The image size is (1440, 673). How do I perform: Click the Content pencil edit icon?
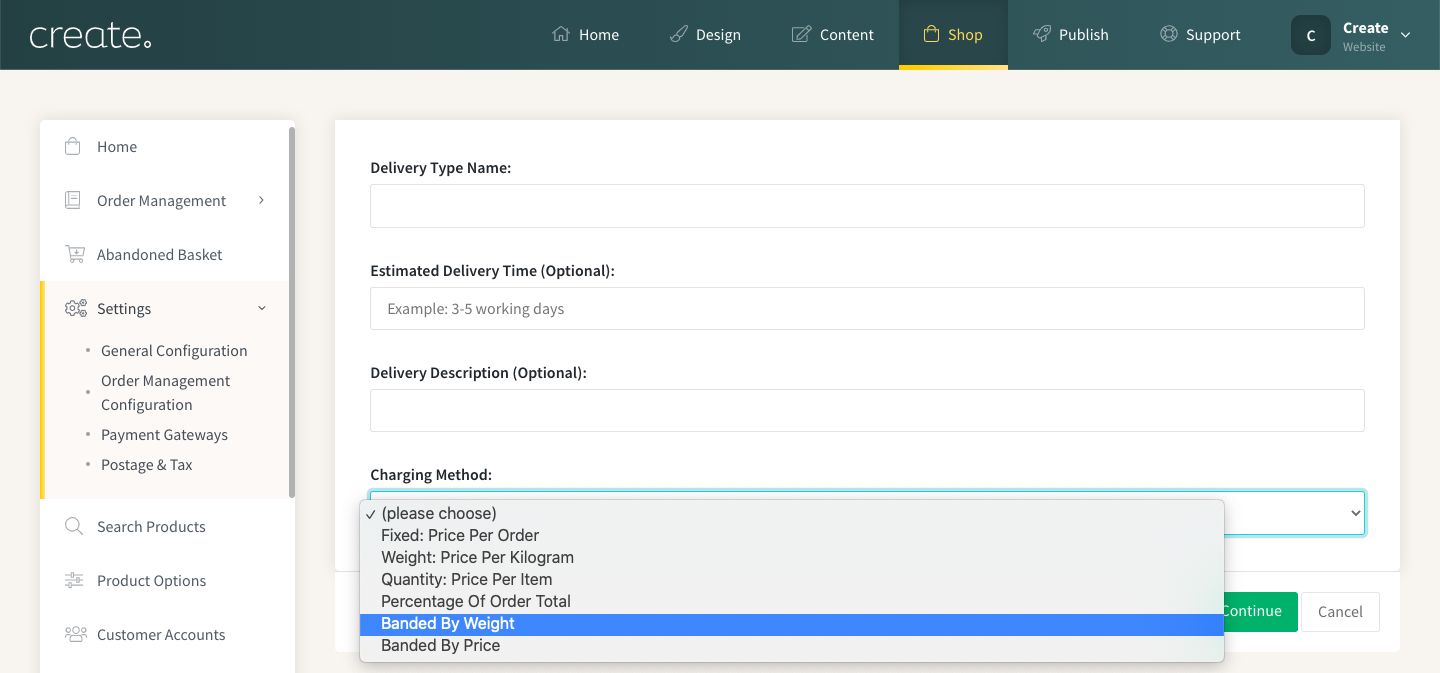tap(801, 34)
